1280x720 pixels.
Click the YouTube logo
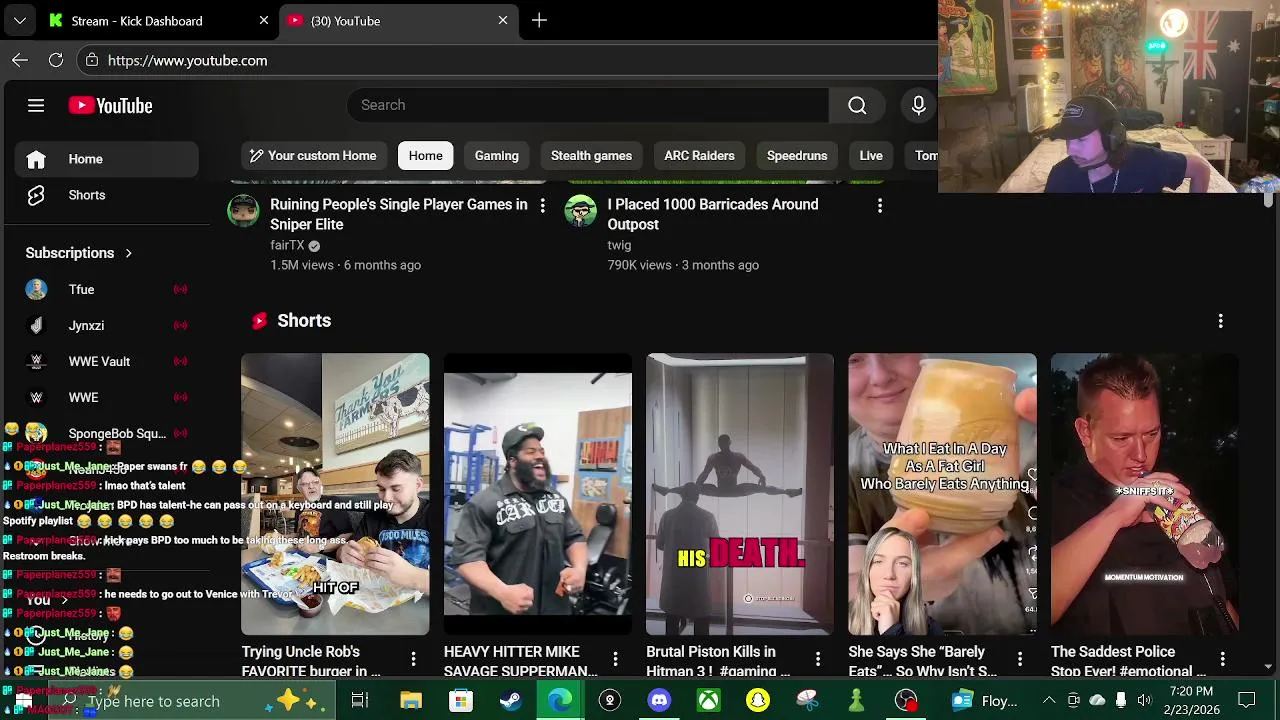110,105
